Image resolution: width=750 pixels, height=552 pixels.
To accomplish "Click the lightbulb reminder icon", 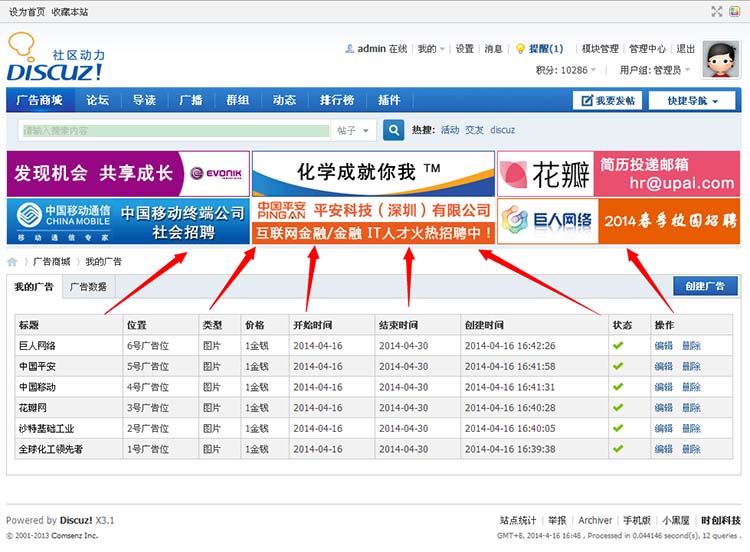I will coord(520,49).
